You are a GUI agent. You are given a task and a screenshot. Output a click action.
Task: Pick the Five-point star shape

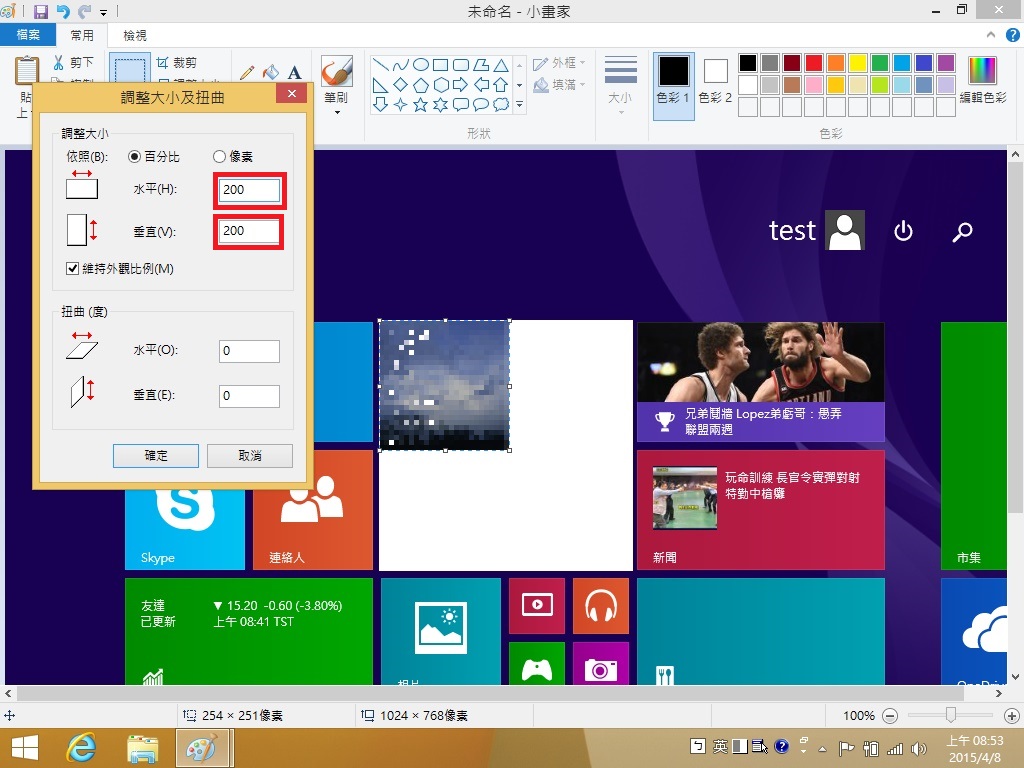421,104
